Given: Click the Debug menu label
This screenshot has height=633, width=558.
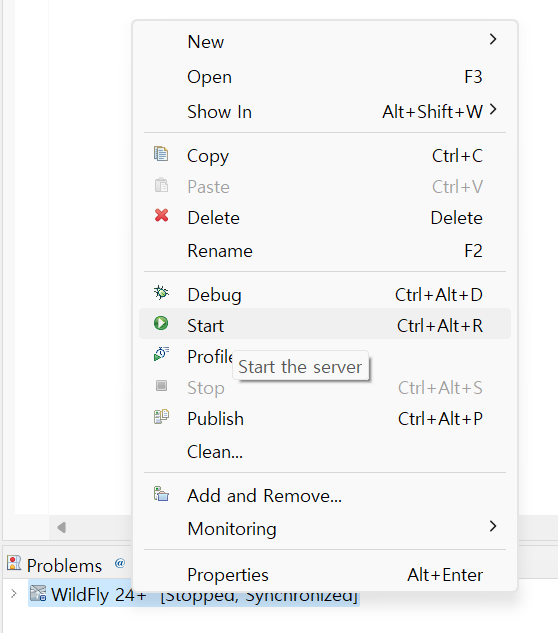Looking at the screenshot, I should point(214,296).
